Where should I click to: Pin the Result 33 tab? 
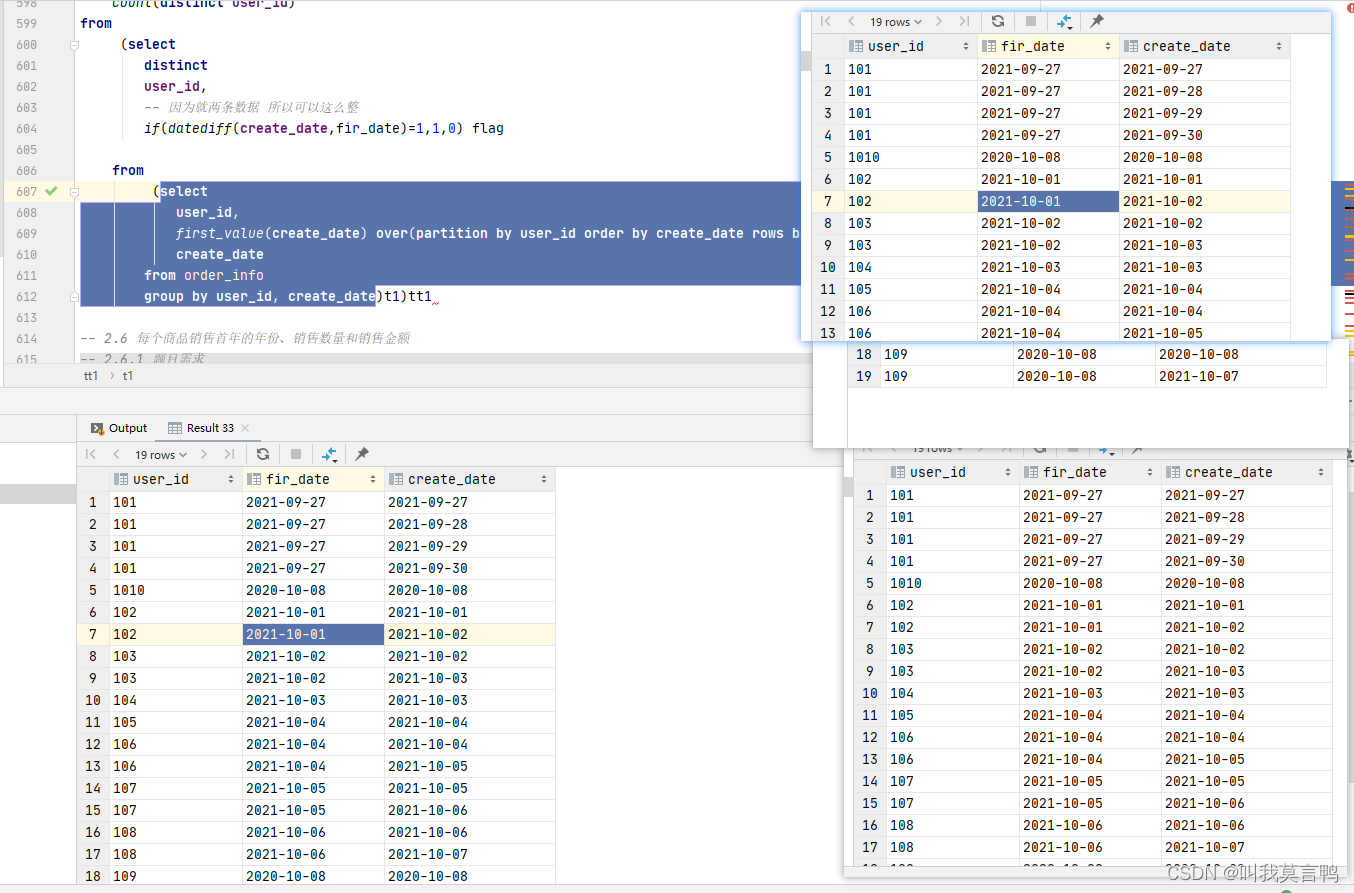pos(362,454)
